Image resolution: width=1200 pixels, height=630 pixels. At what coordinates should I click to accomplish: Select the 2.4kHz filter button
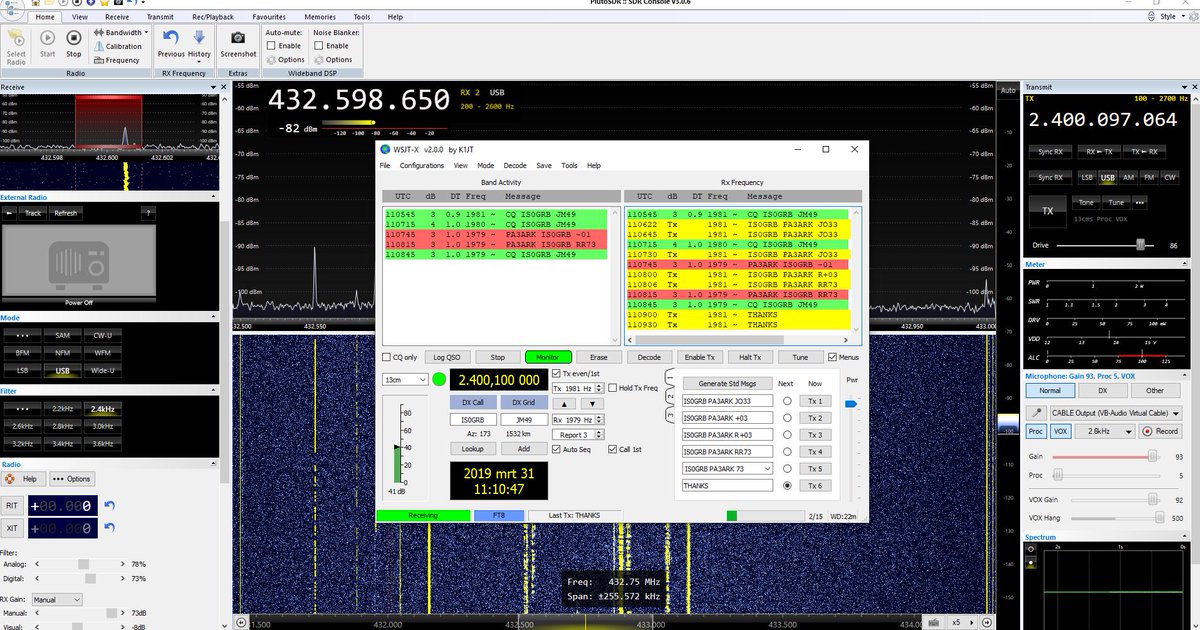pyautogui.click(x=104, y=409)
